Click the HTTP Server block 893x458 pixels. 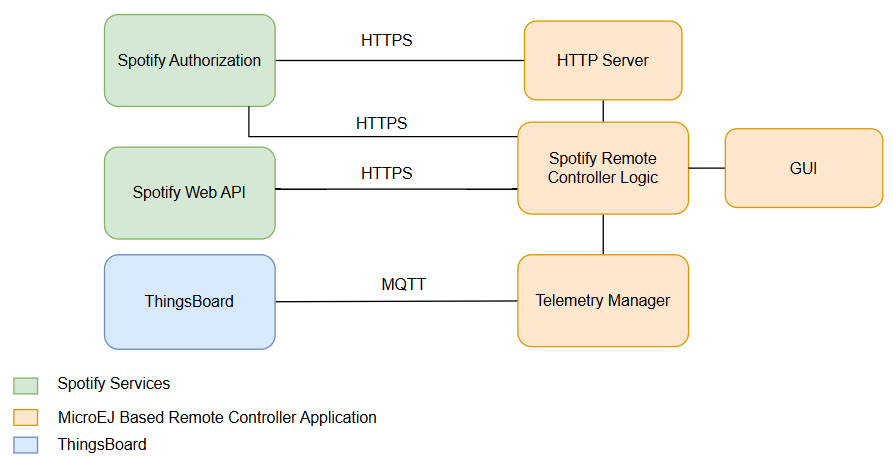(x=603, y=60)
